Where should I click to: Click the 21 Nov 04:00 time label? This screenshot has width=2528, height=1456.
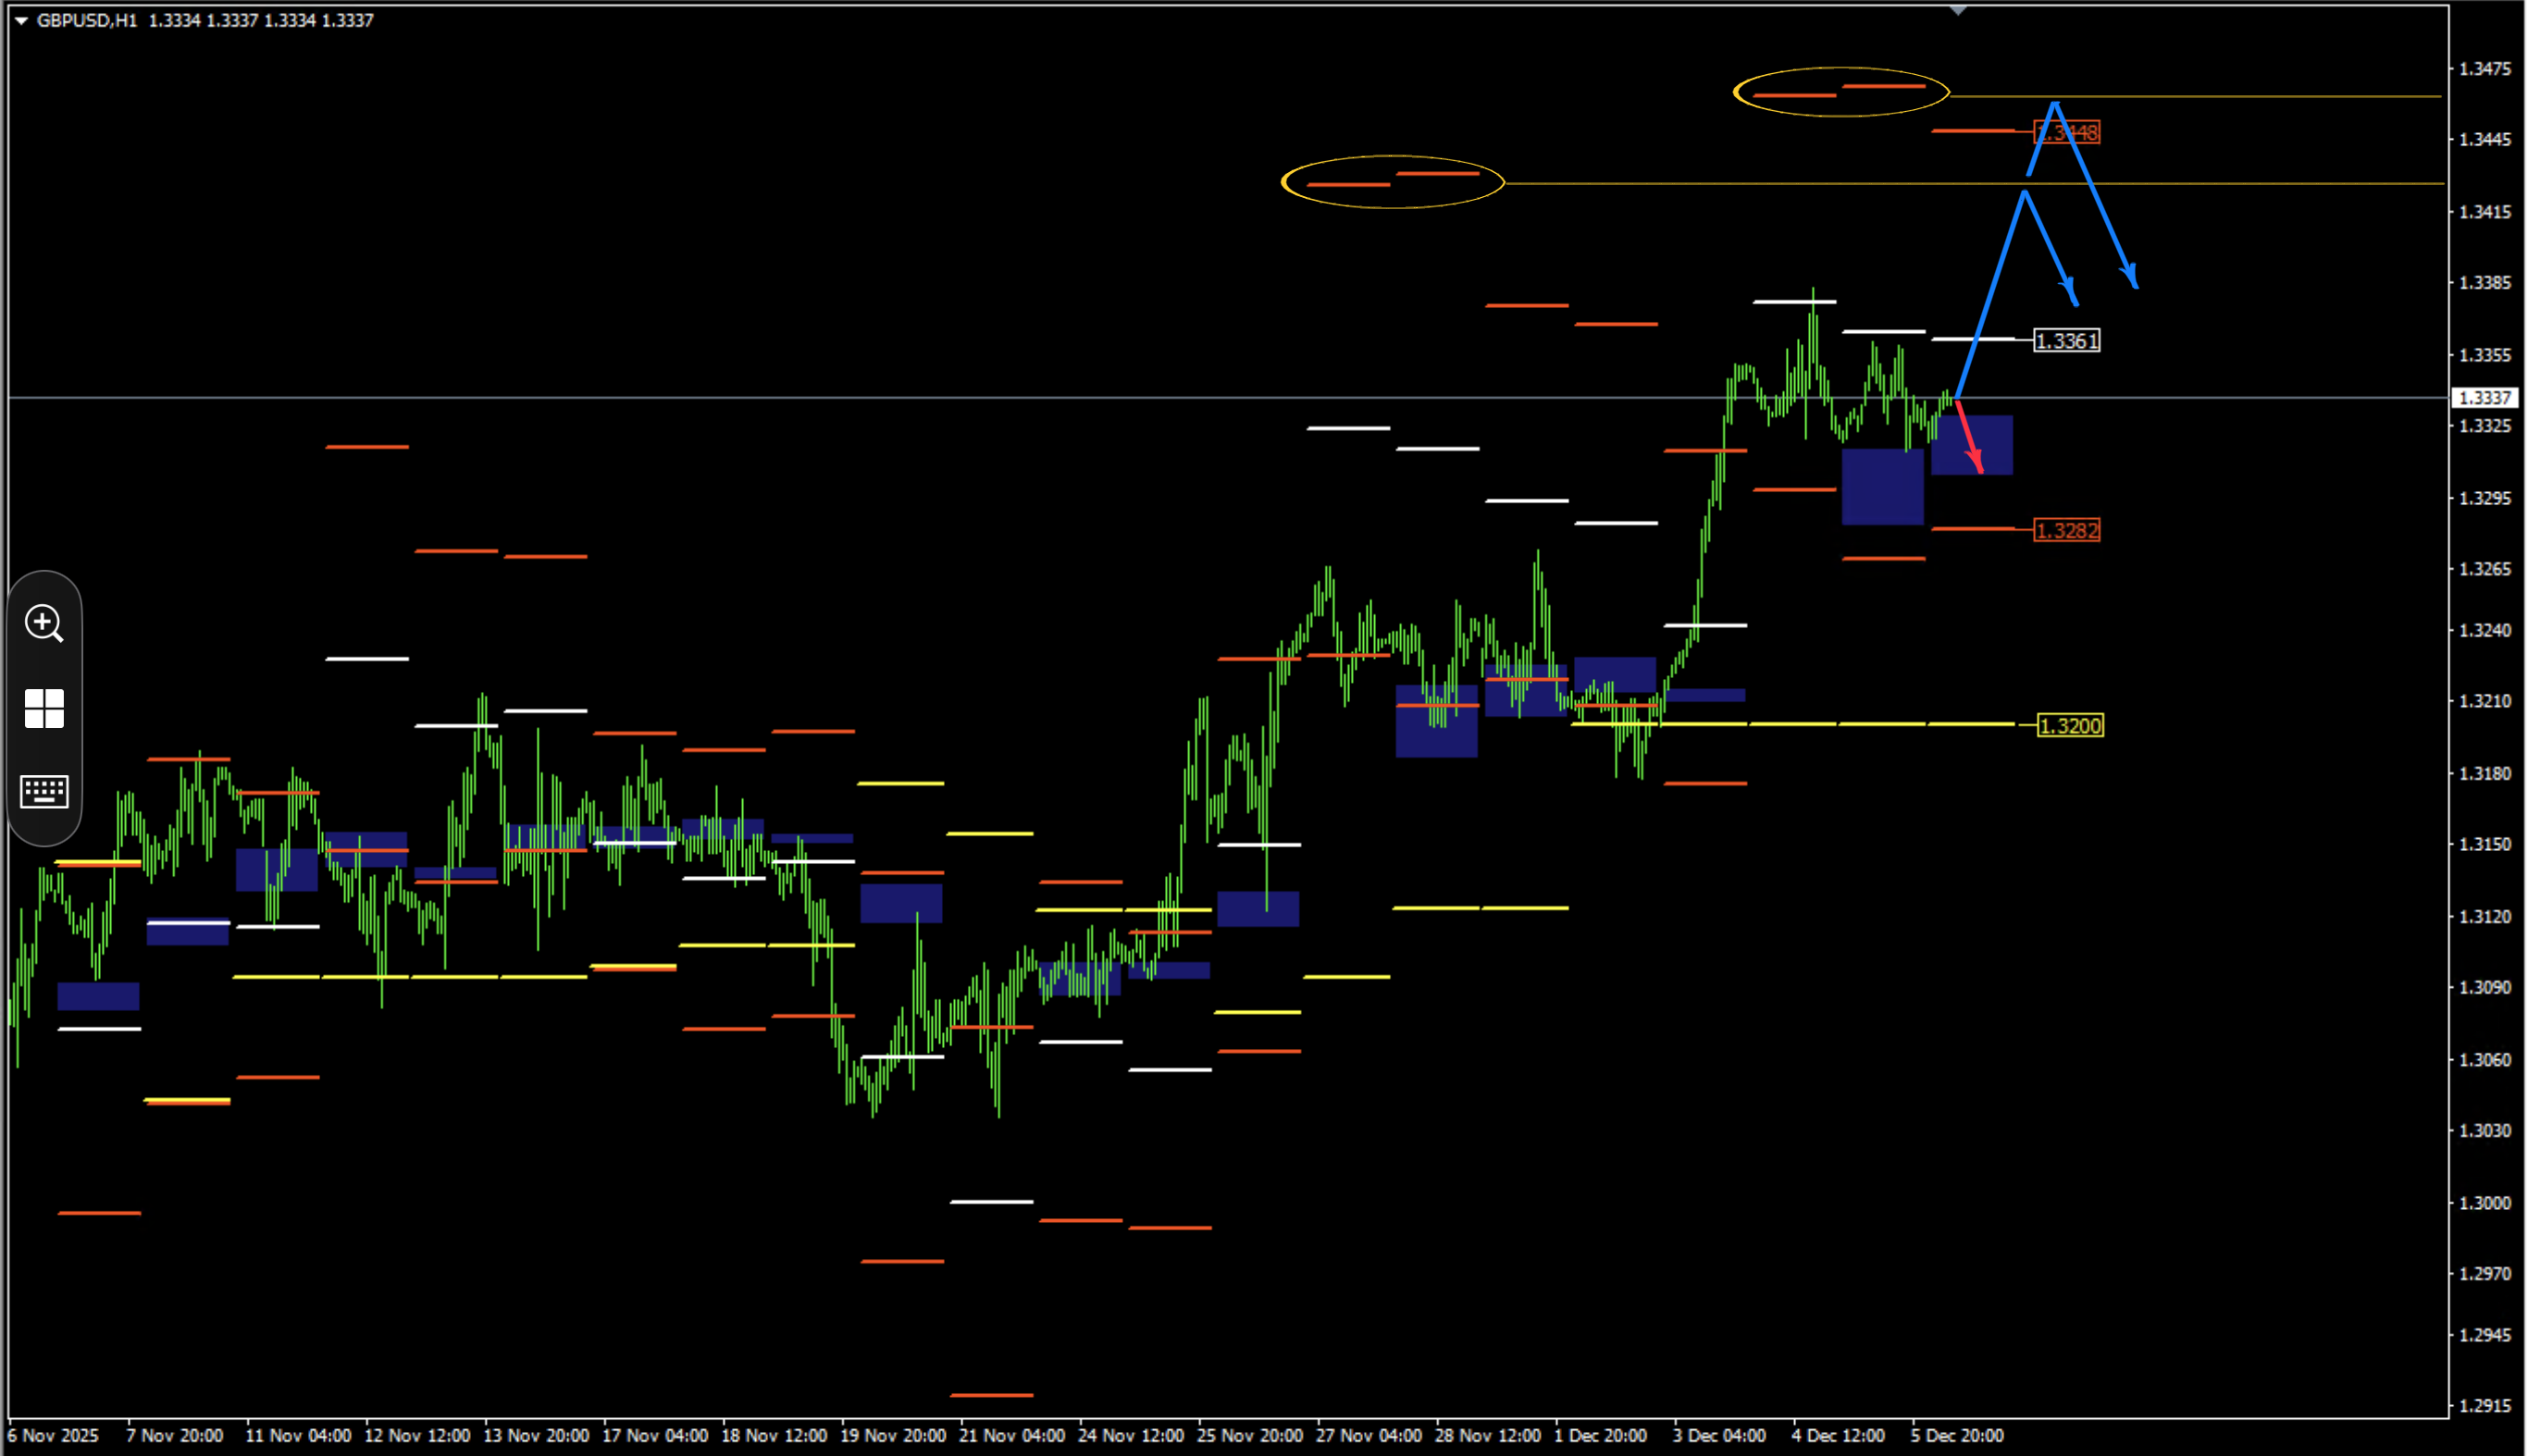pyautogui.click(x=1012, y=1435)
